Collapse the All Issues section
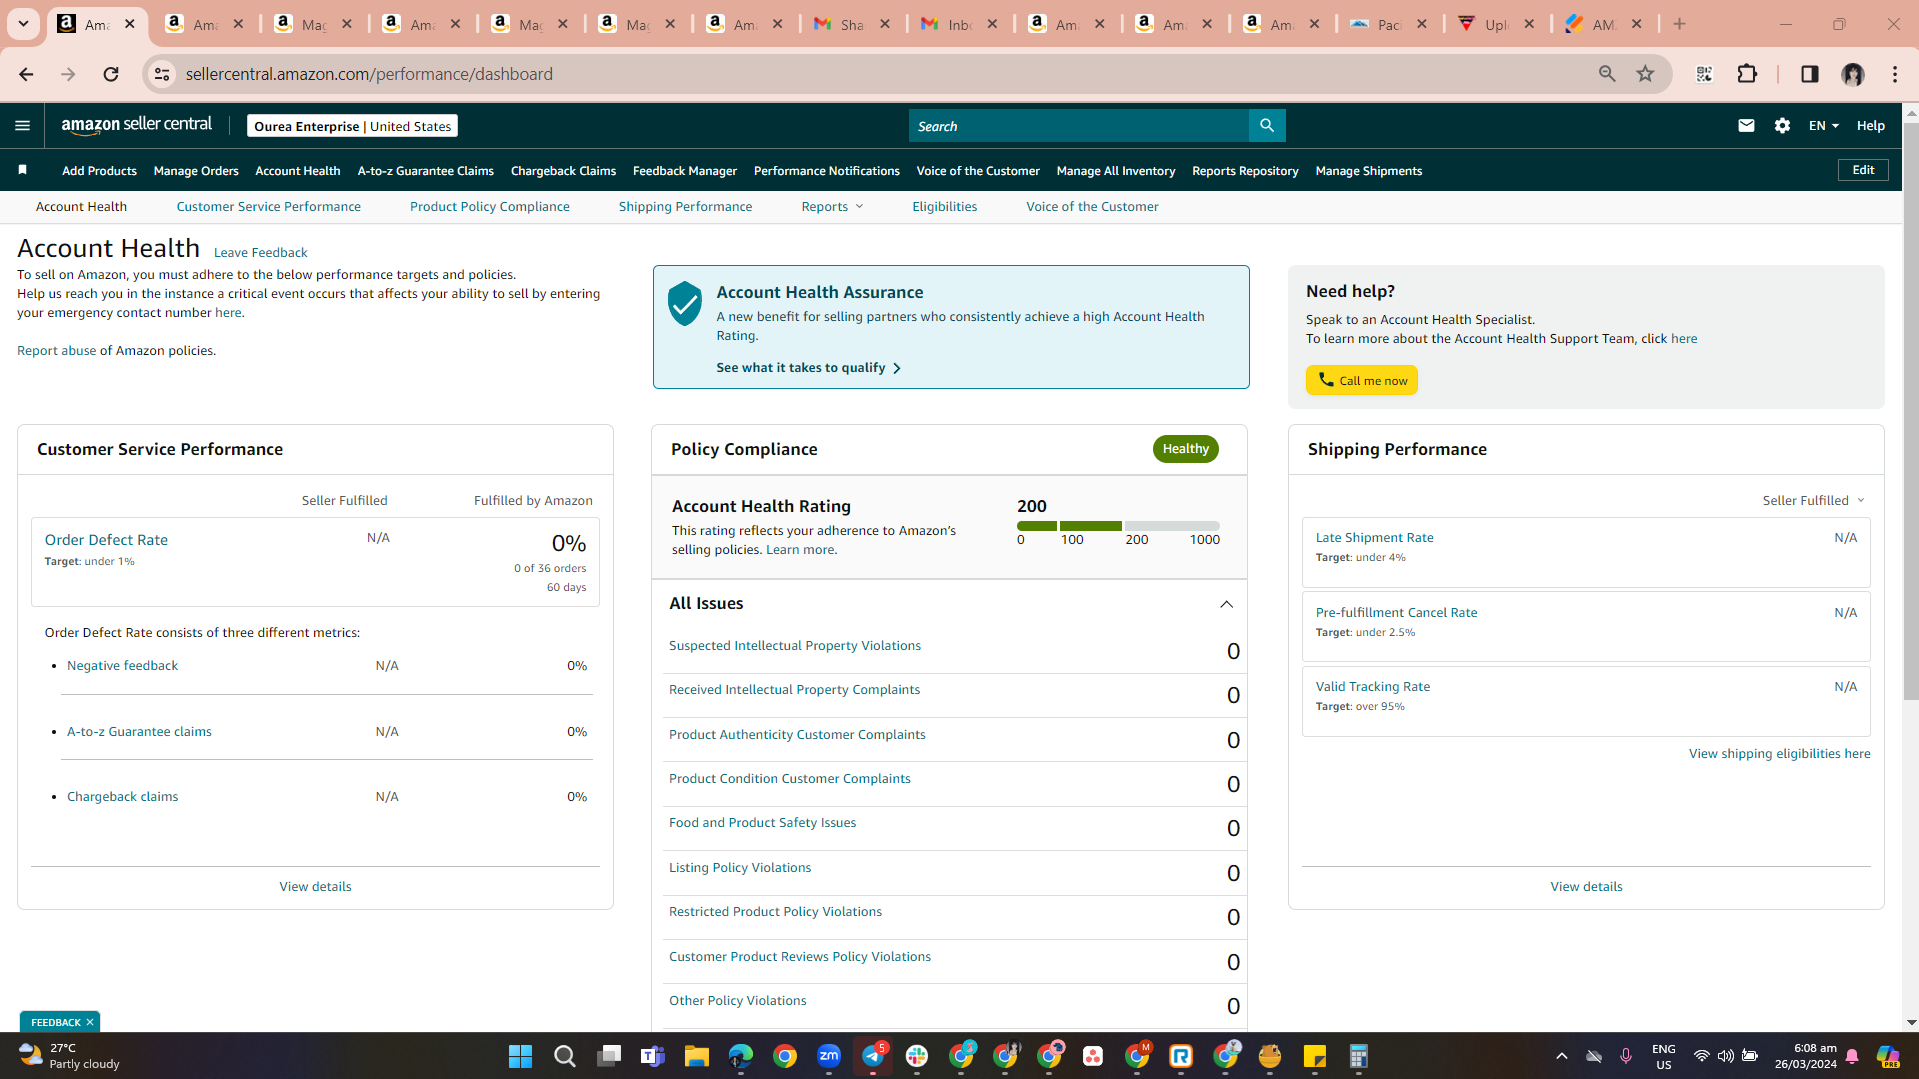The image size is (1919, 1079). [1226, 604]
